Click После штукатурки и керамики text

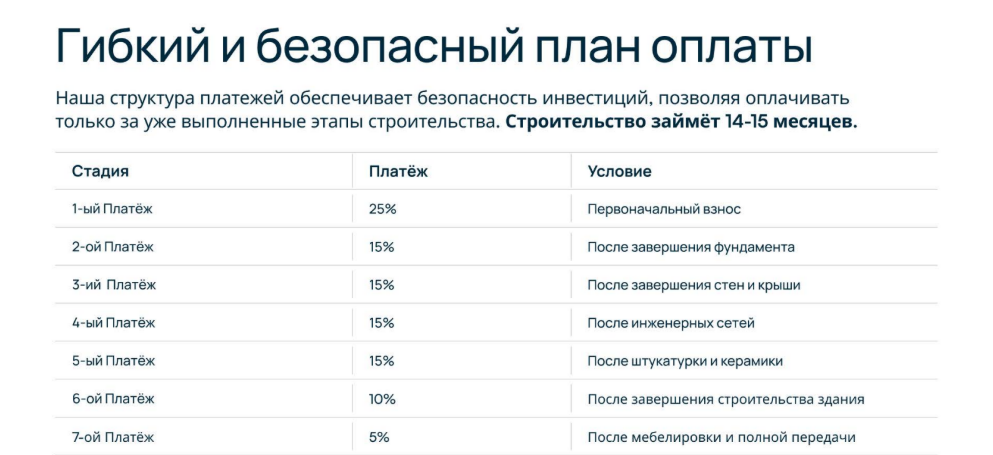click(685, 362)
